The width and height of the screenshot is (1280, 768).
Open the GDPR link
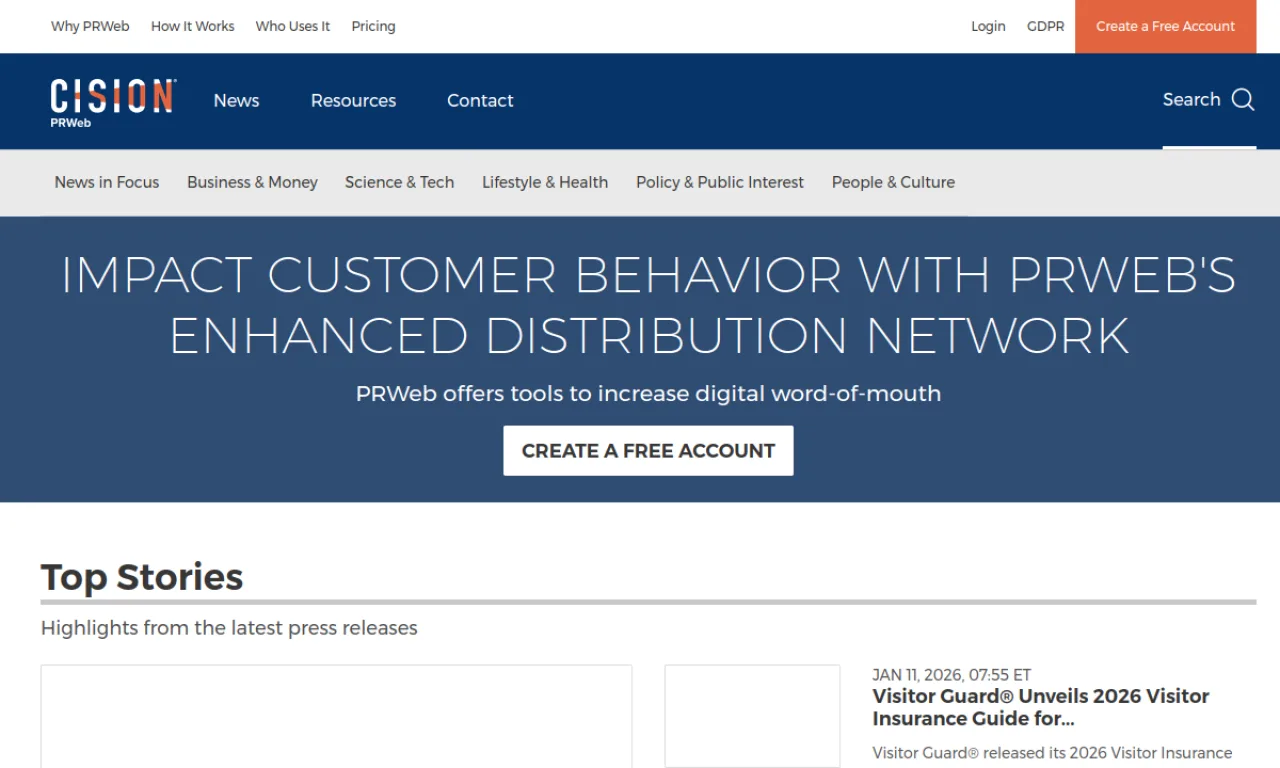(1046, 26)
